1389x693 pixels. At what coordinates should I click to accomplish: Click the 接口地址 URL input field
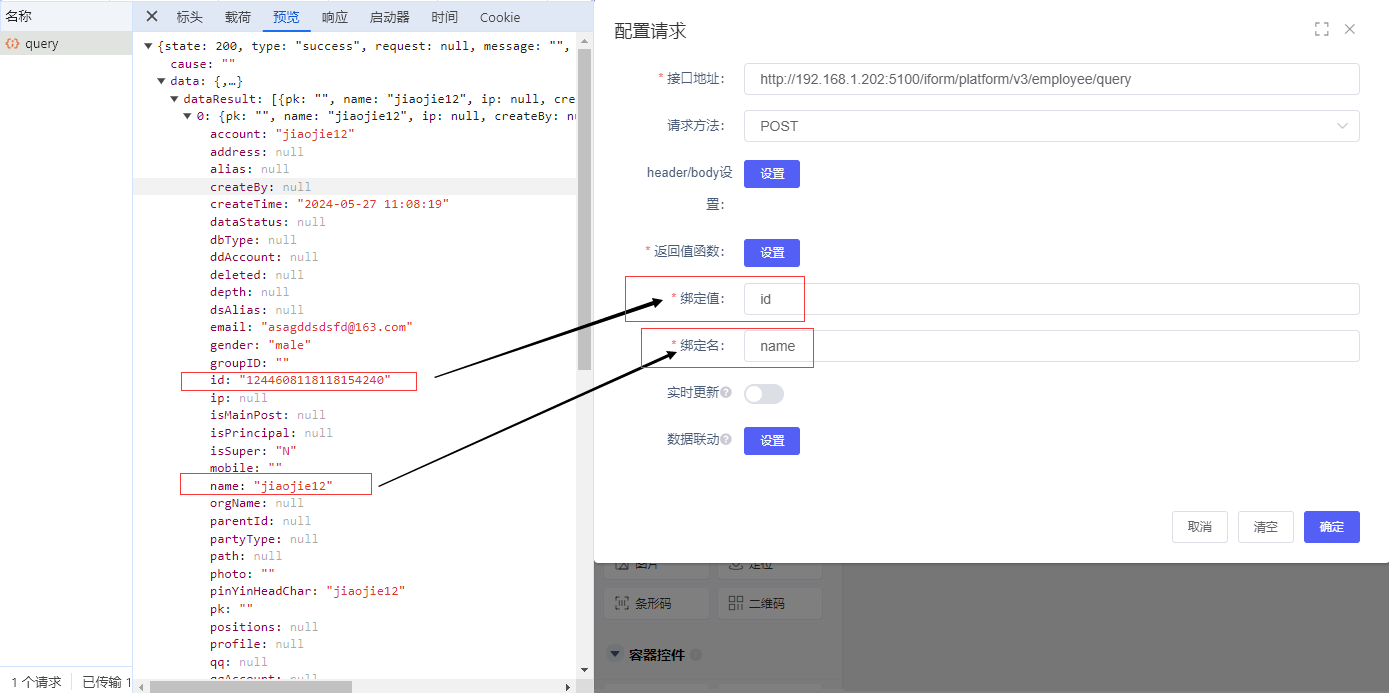coord(1051,79)
